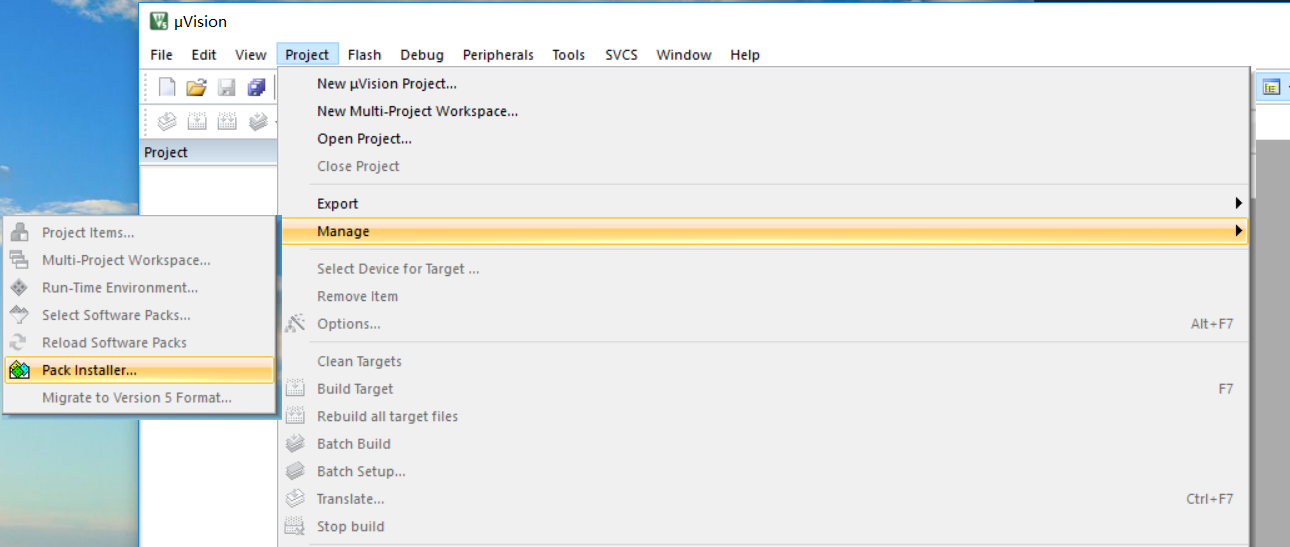Select Batch Setup... entry
This screenshot has width=1290, height=547.
click(765, 471)
